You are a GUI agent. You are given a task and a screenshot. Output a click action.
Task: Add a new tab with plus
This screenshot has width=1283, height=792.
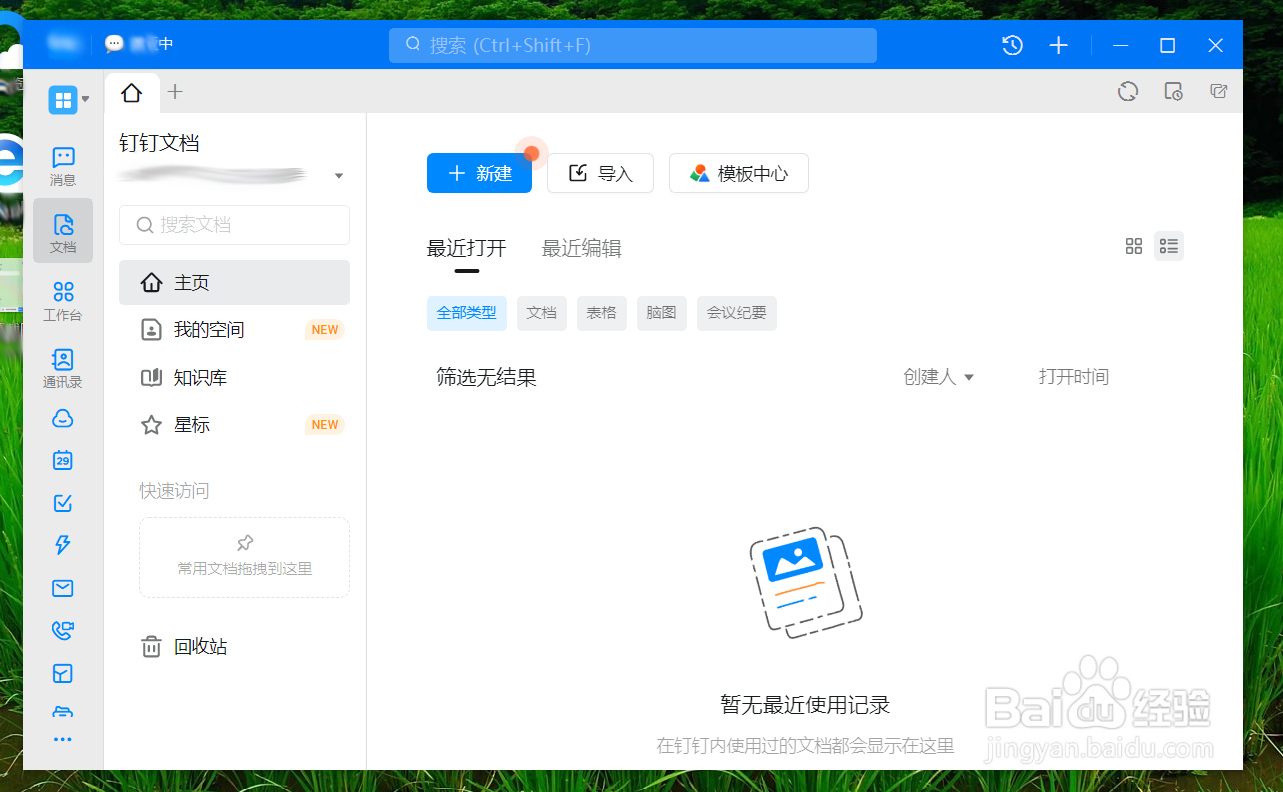coord(175,92)
